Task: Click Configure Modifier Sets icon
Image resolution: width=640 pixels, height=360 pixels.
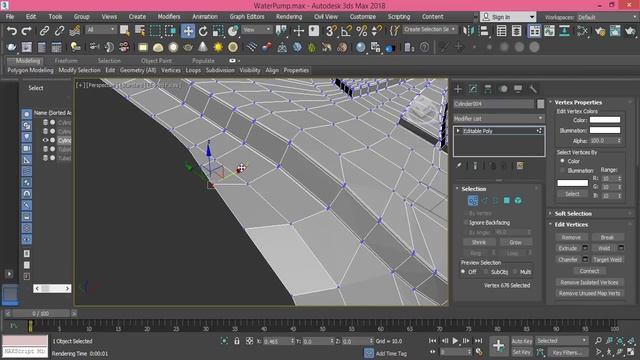Action: pos(520,166)
